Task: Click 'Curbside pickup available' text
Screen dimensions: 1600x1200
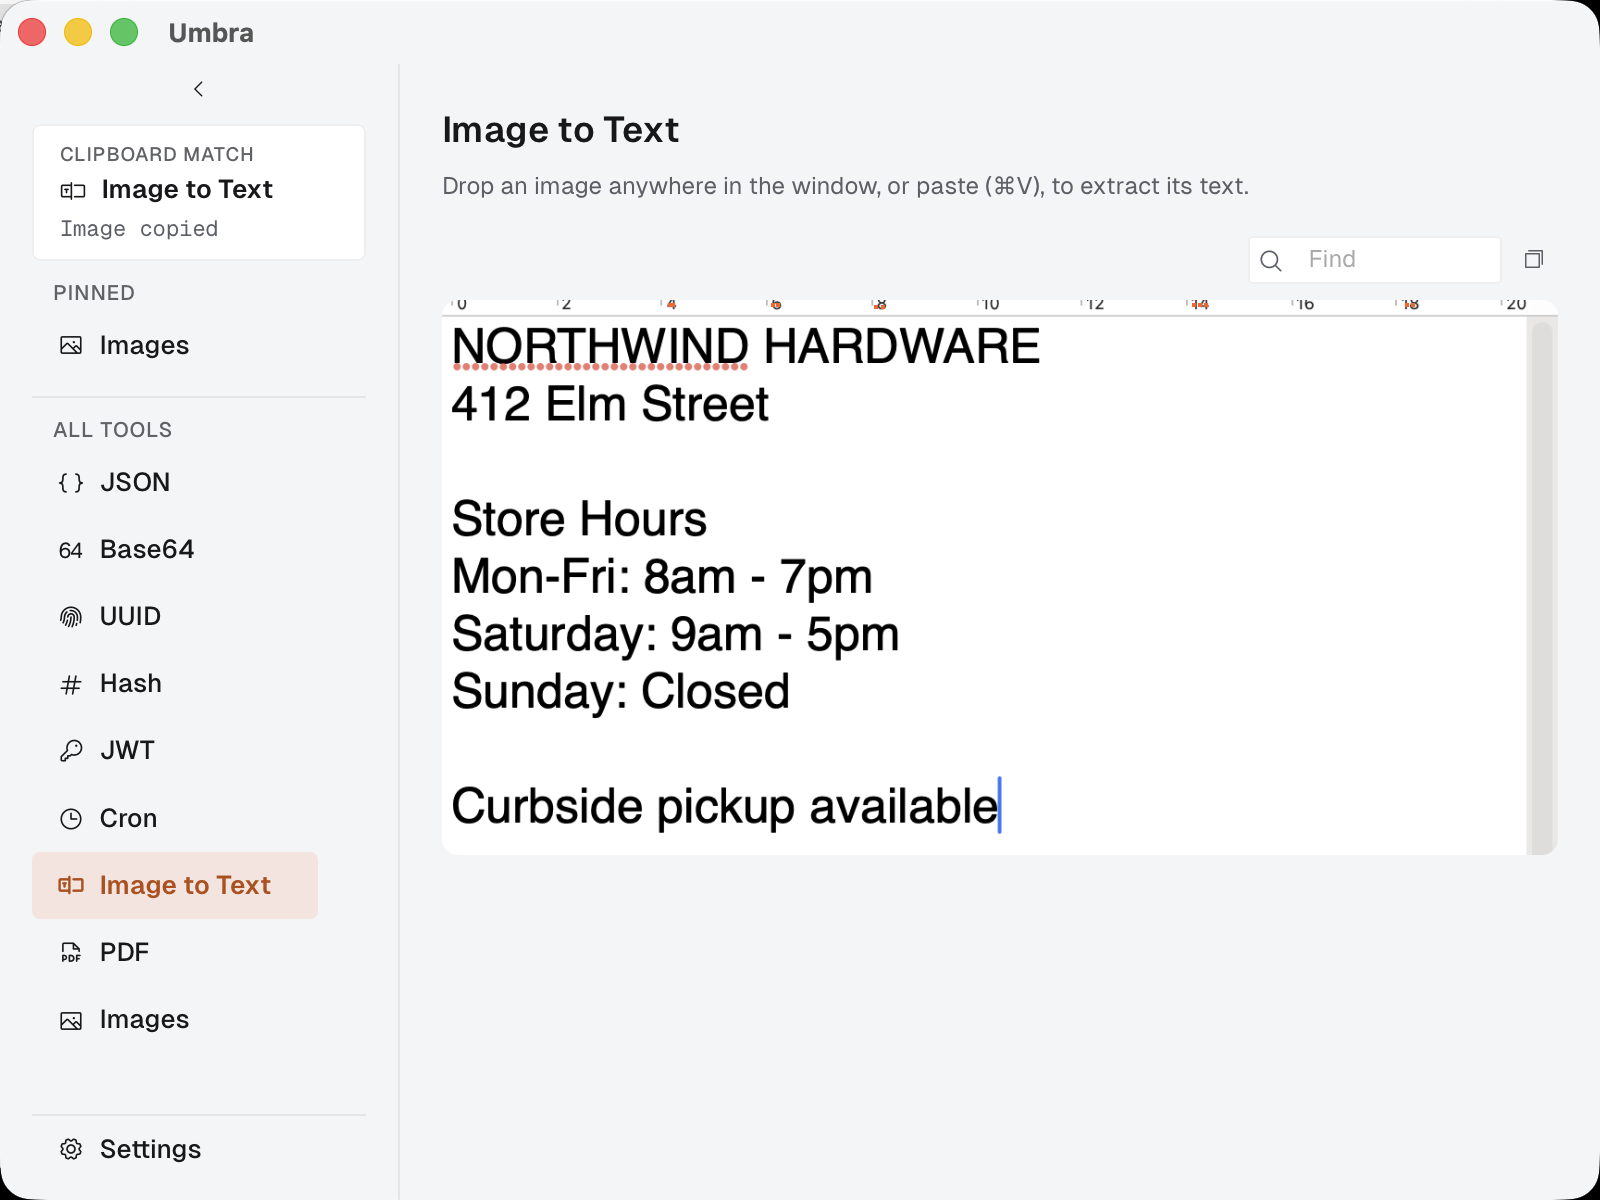Action: [x=725, y=807]
